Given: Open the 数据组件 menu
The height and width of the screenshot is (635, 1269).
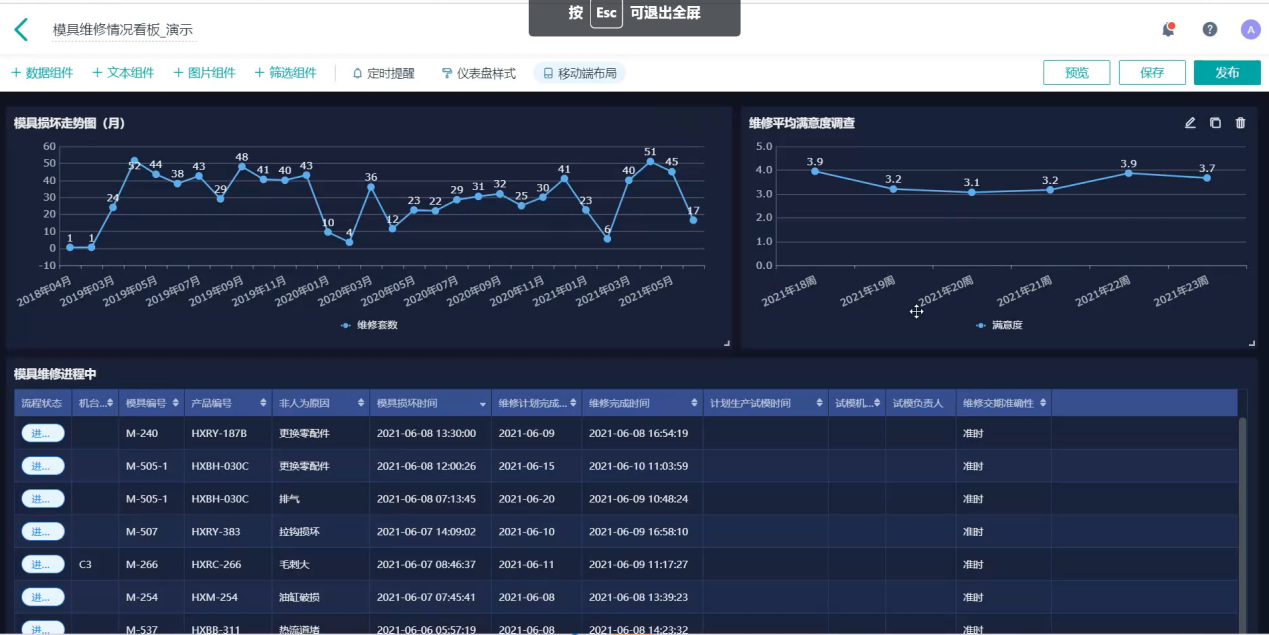Looking at the screenshot, I should point(41,72).
